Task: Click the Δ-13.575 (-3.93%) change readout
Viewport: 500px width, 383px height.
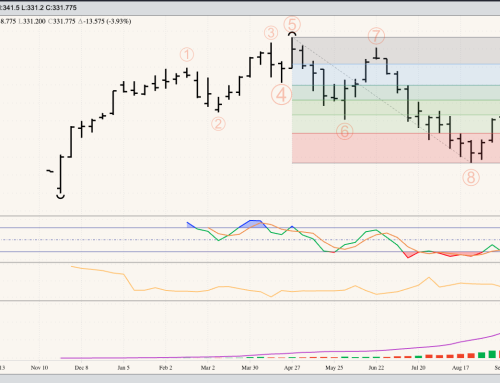Action: click(104, 21)
